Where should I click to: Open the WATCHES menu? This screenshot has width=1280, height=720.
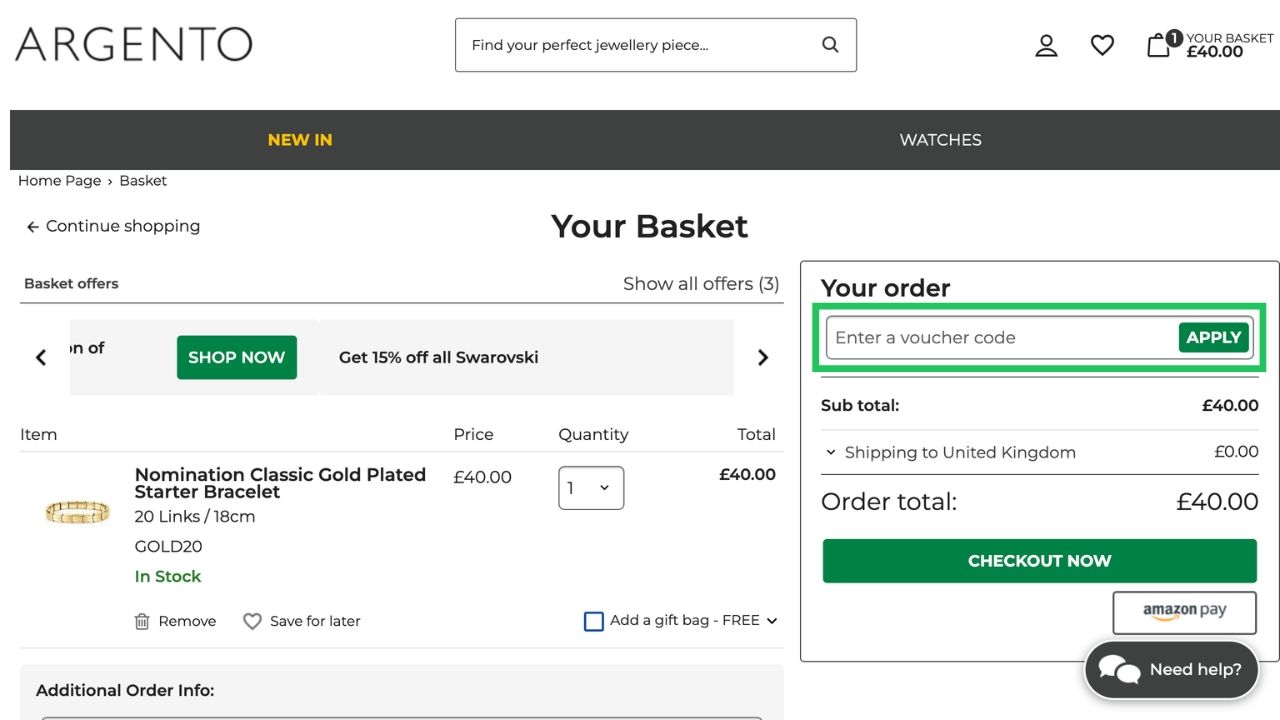pos(940,140)
